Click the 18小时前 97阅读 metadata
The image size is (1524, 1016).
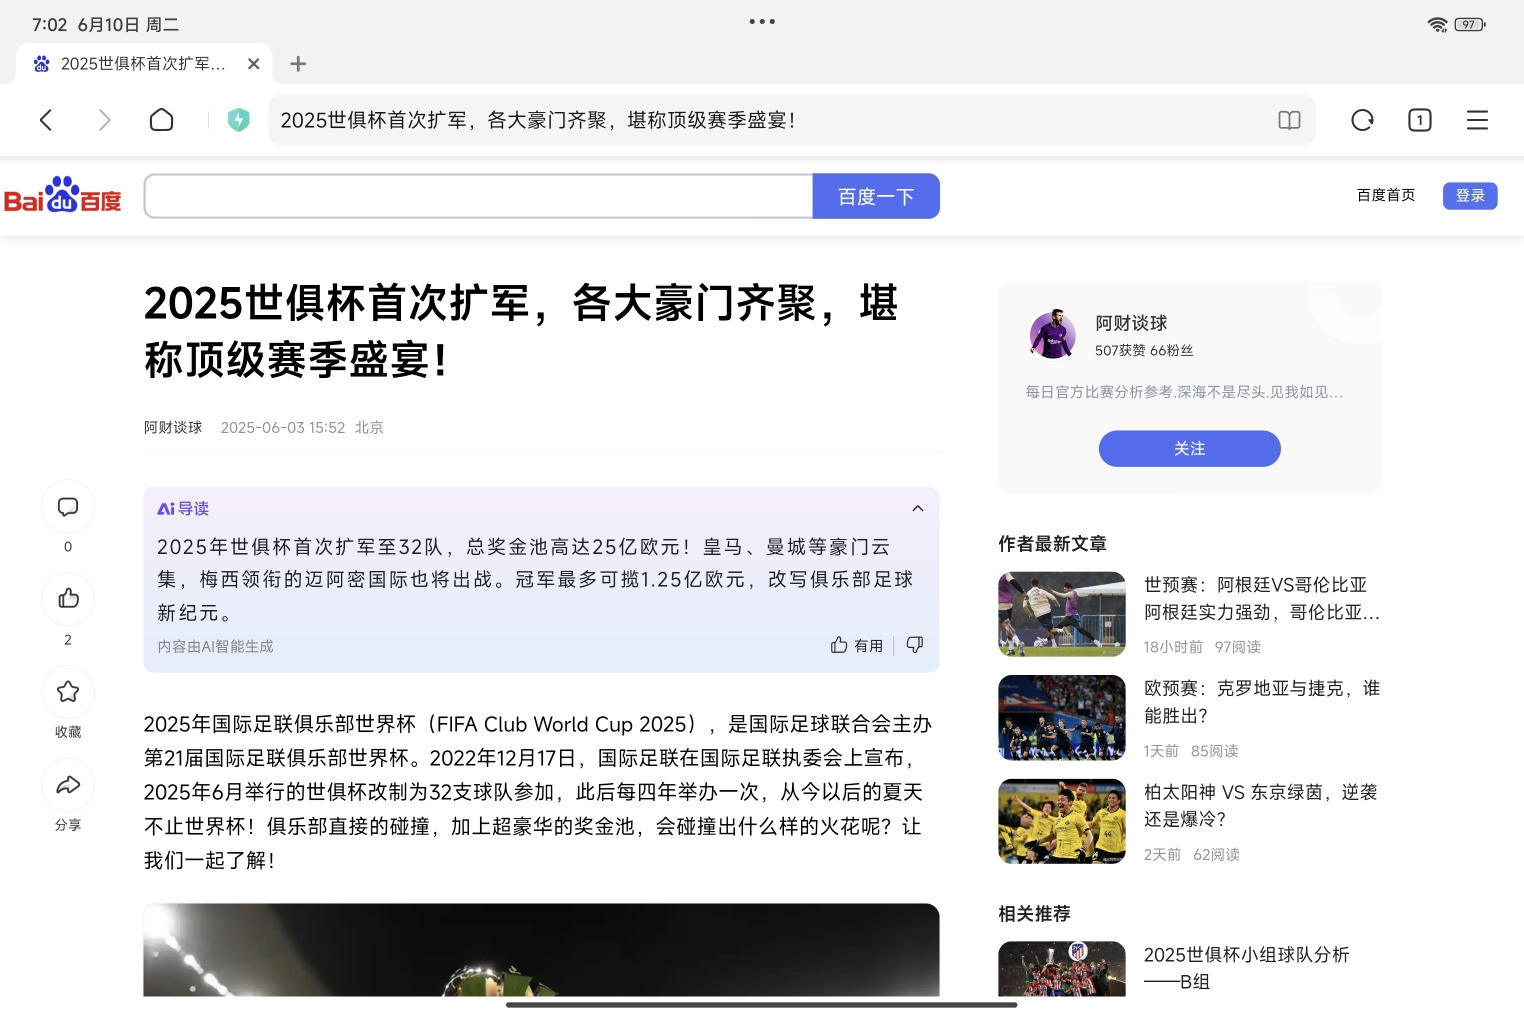click(x=1202, y=647)
